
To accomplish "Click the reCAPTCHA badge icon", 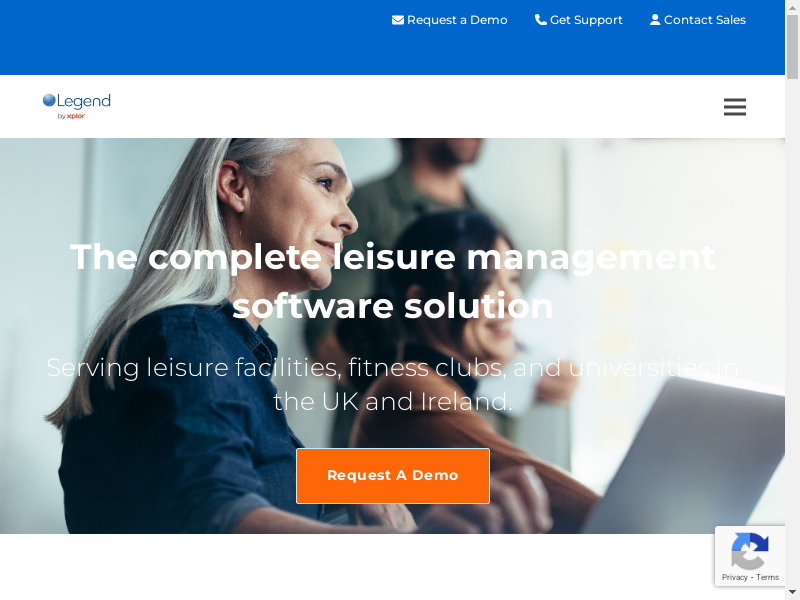I will (749, 551).
